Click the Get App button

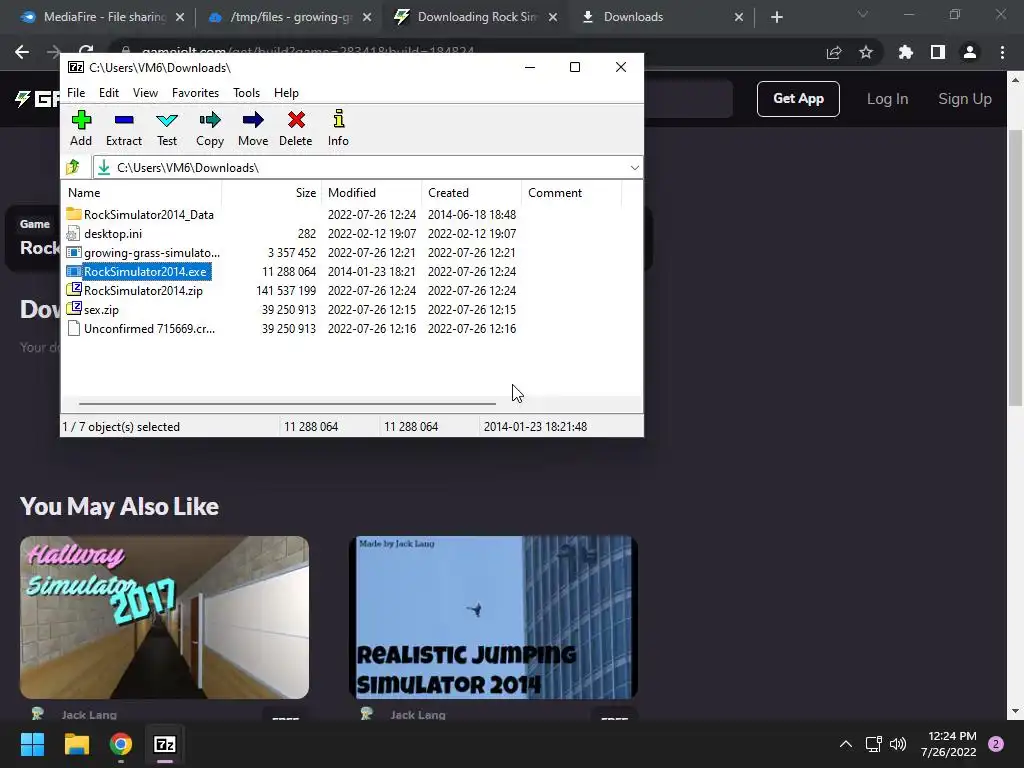tap(798, 99)
